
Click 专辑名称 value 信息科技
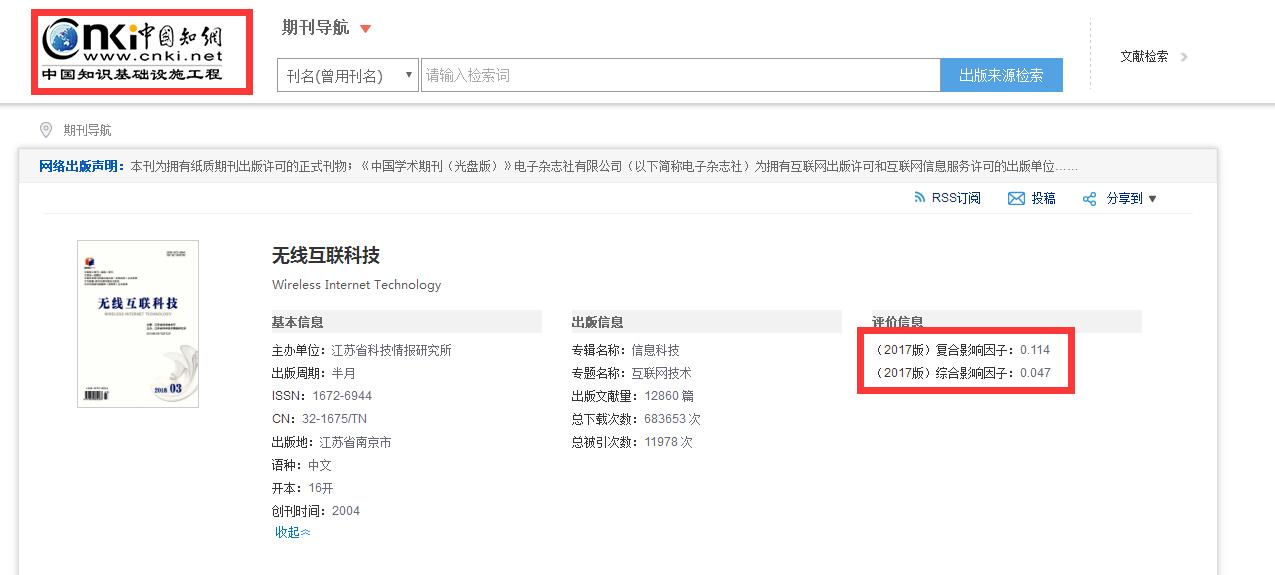[x=655, y=350]
